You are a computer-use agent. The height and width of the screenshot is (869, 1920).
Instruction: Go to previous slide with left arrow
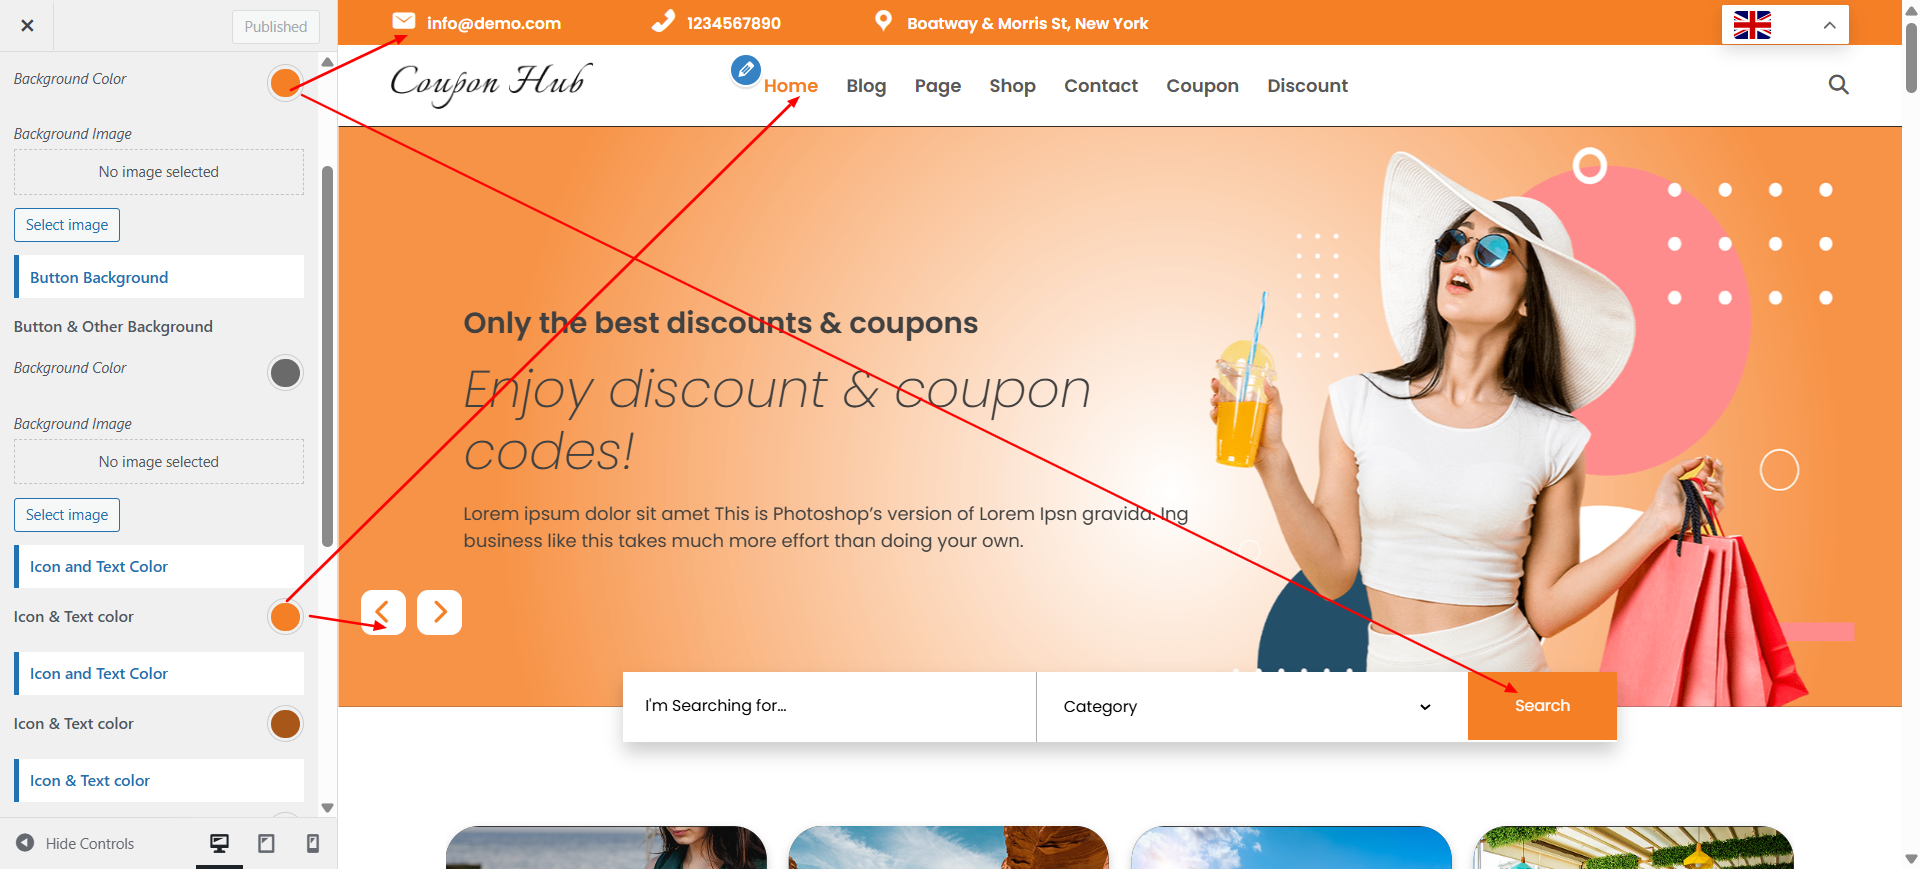point(383,612)
